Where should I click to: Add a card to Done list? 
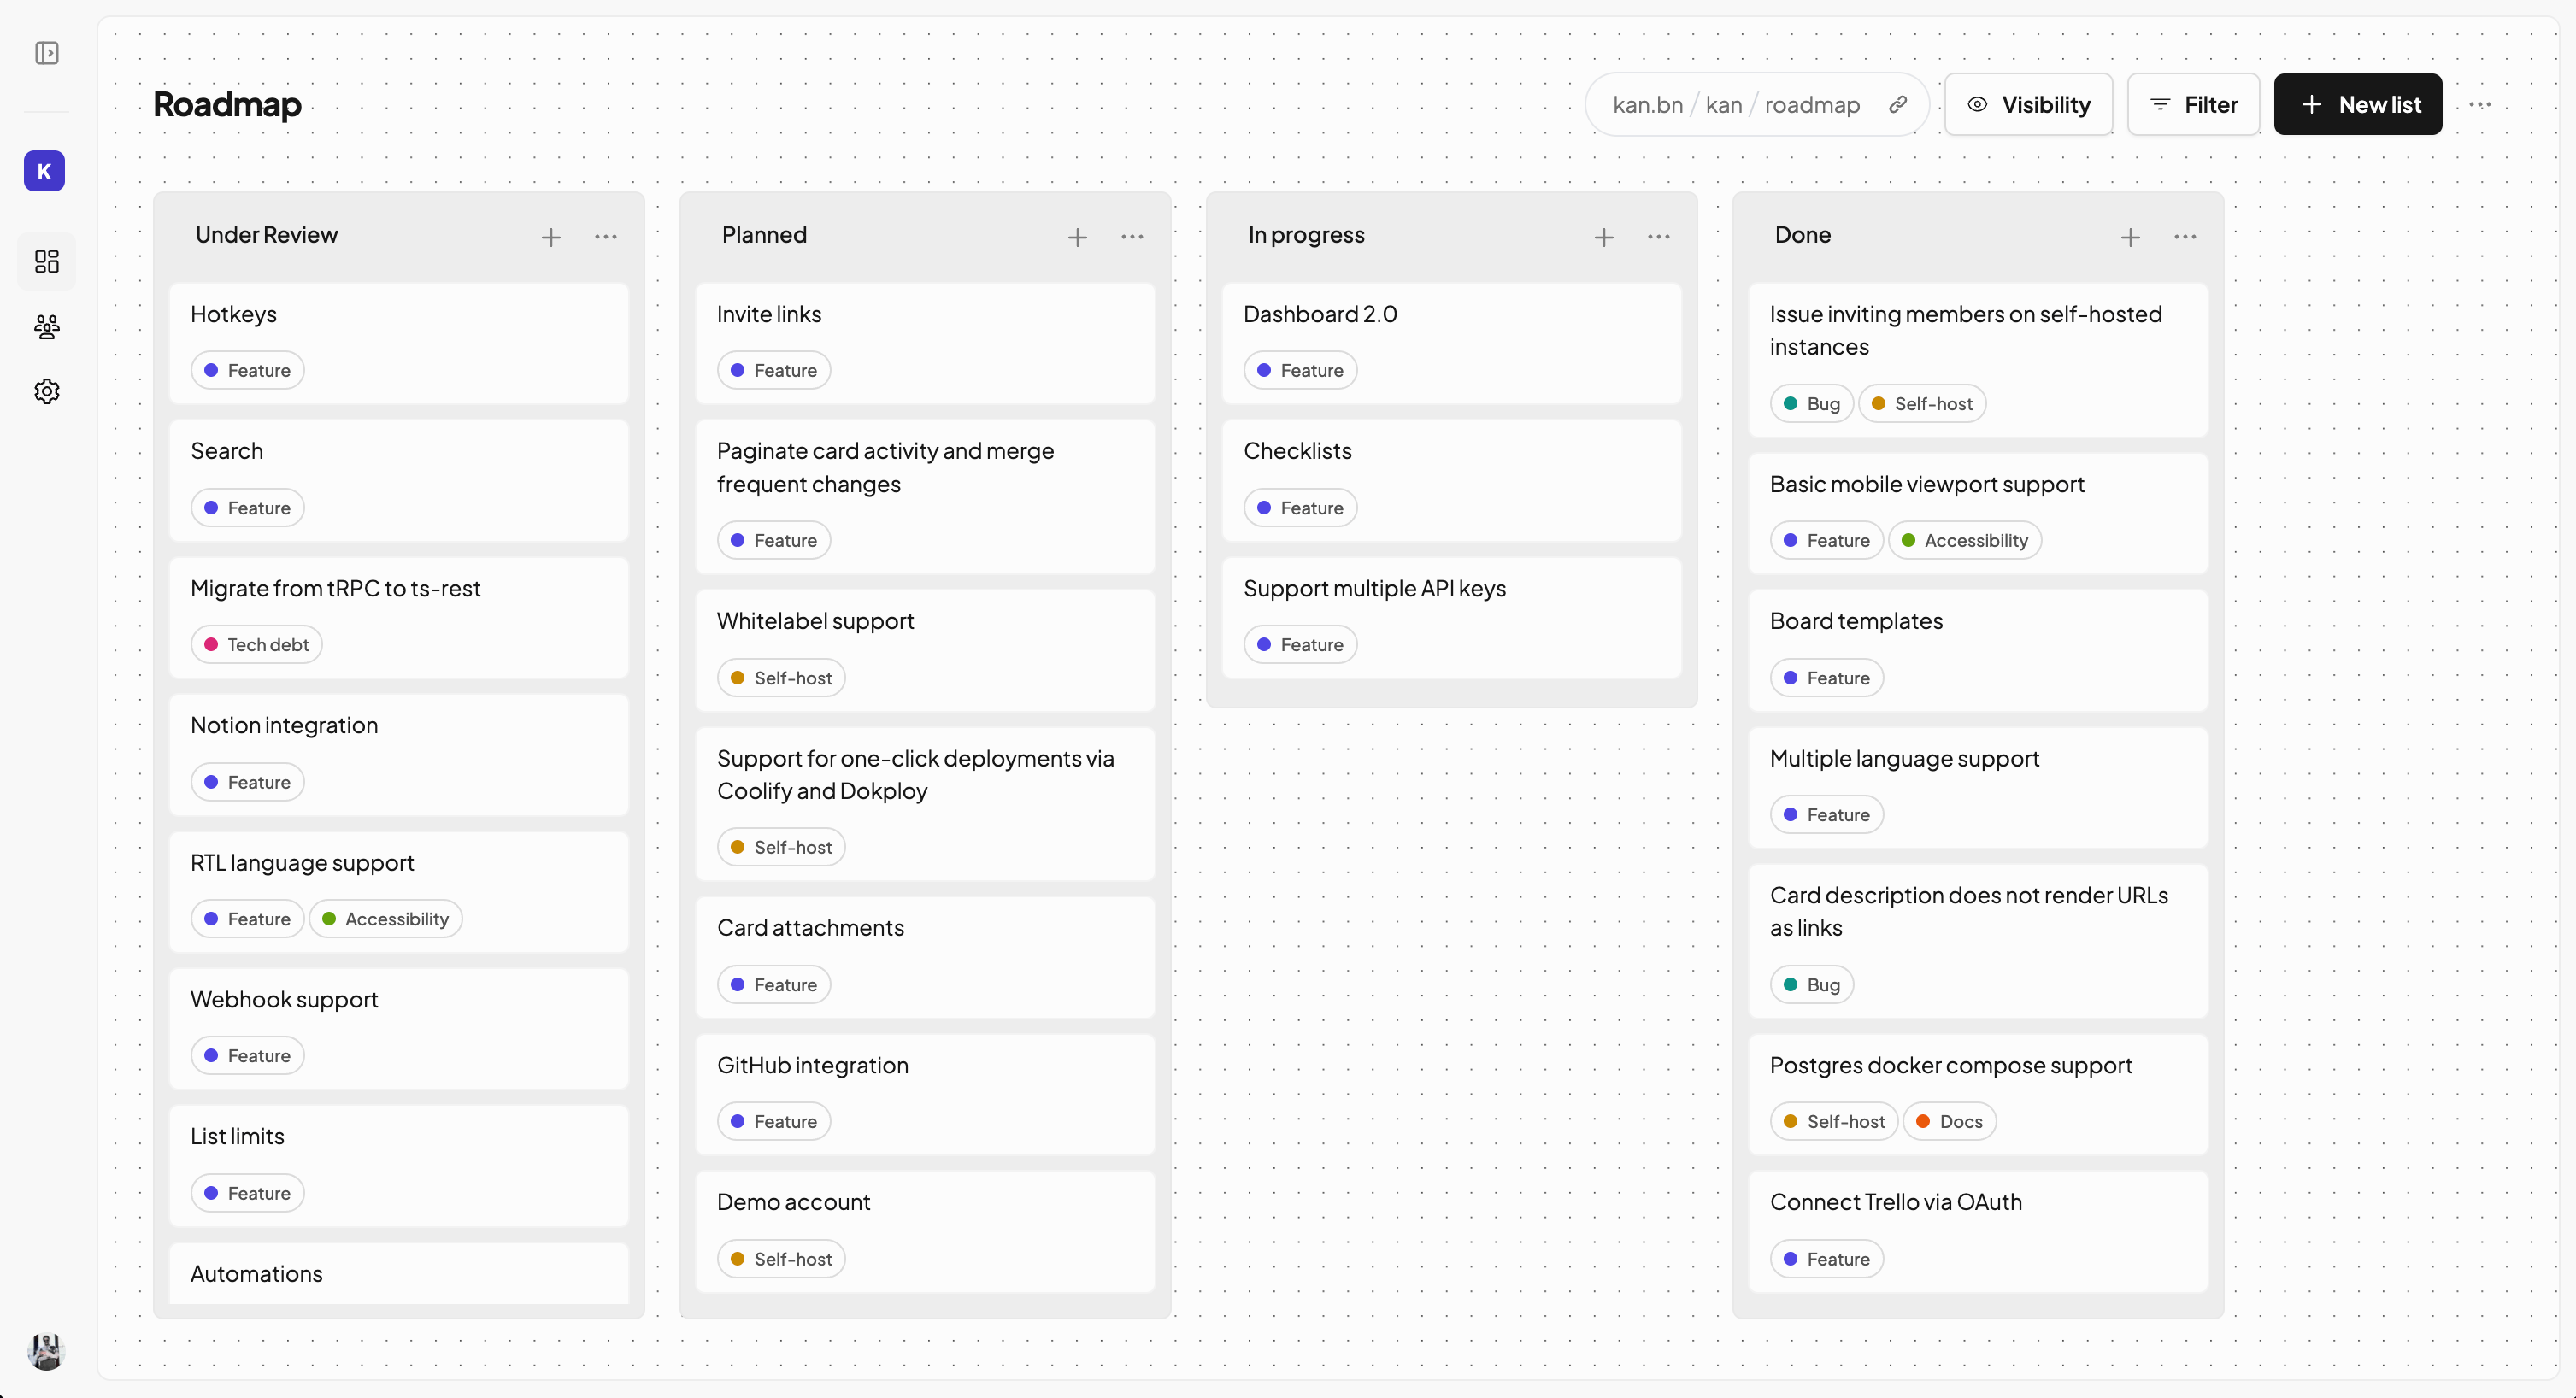pos(2130,237)
